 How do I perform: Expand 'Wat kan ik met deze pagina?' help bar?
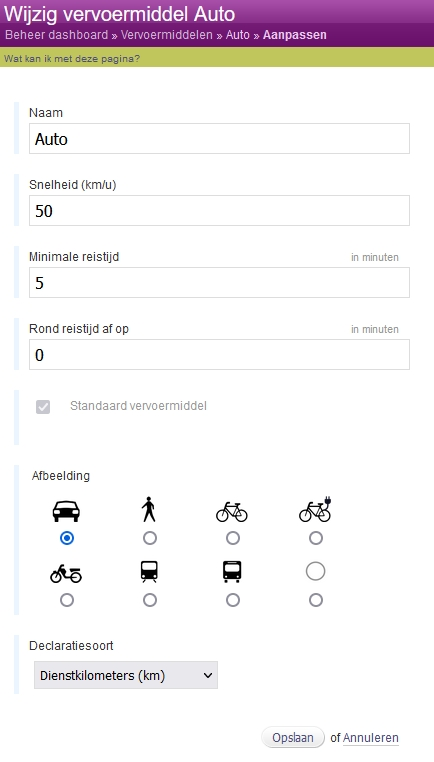72,59
